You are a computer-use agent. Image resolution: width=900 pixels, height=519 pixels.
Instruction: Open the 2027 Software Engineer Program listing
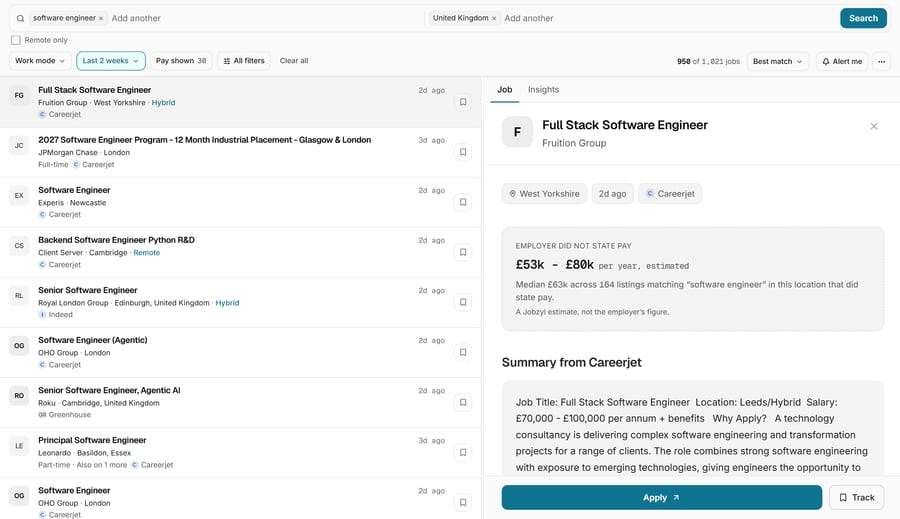[x=204, y=140]
